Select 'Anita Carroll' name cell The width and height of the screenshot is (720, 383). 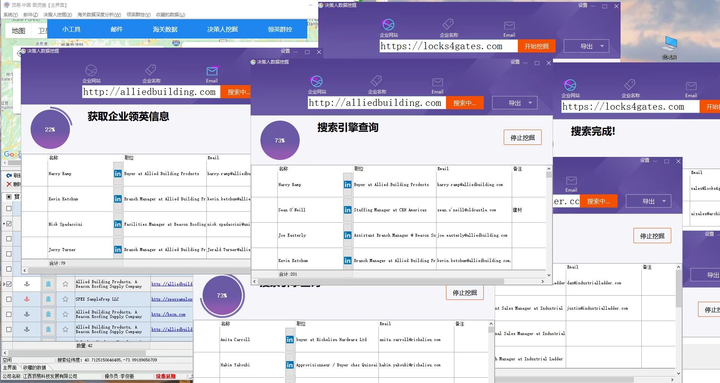pos(235,339)
